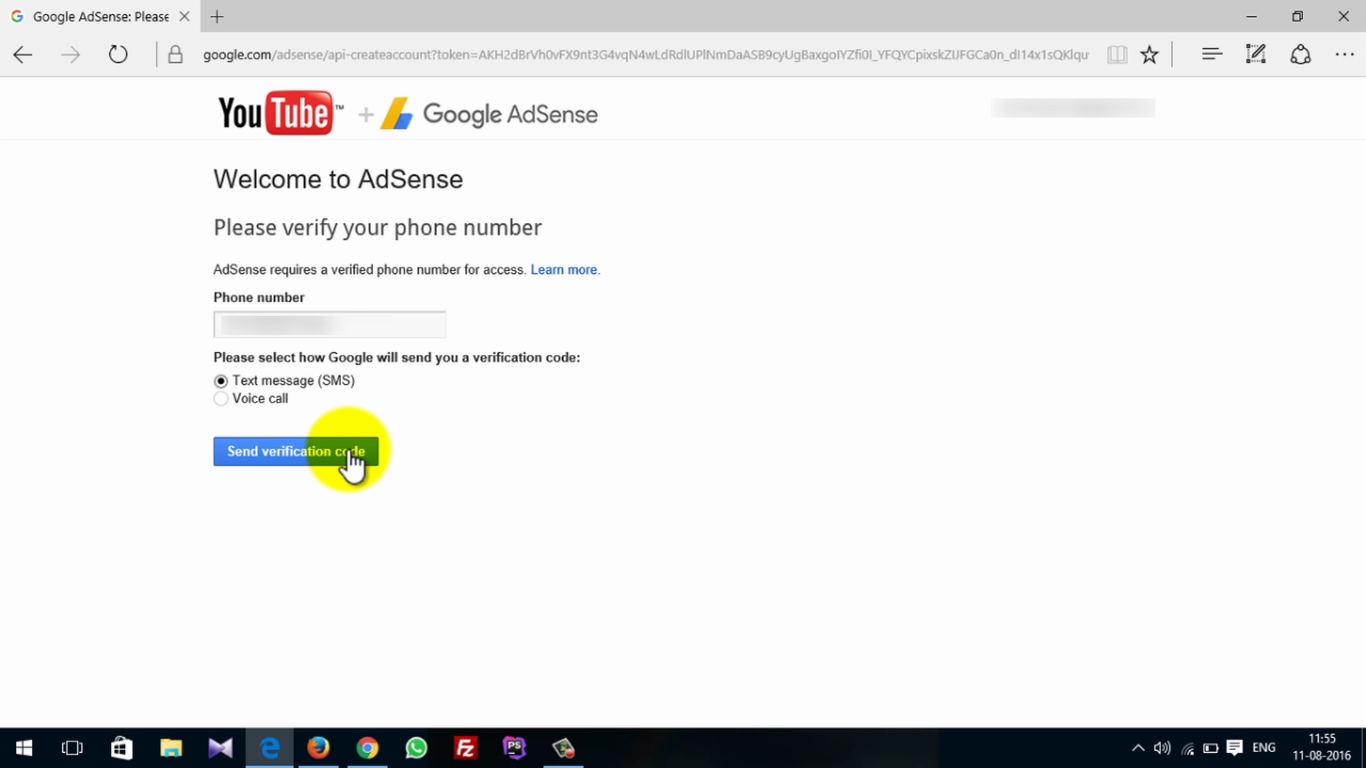Viewport: 1366px width, 768px height.
Task: Click the Google AdSense logo
Action: 489,114
